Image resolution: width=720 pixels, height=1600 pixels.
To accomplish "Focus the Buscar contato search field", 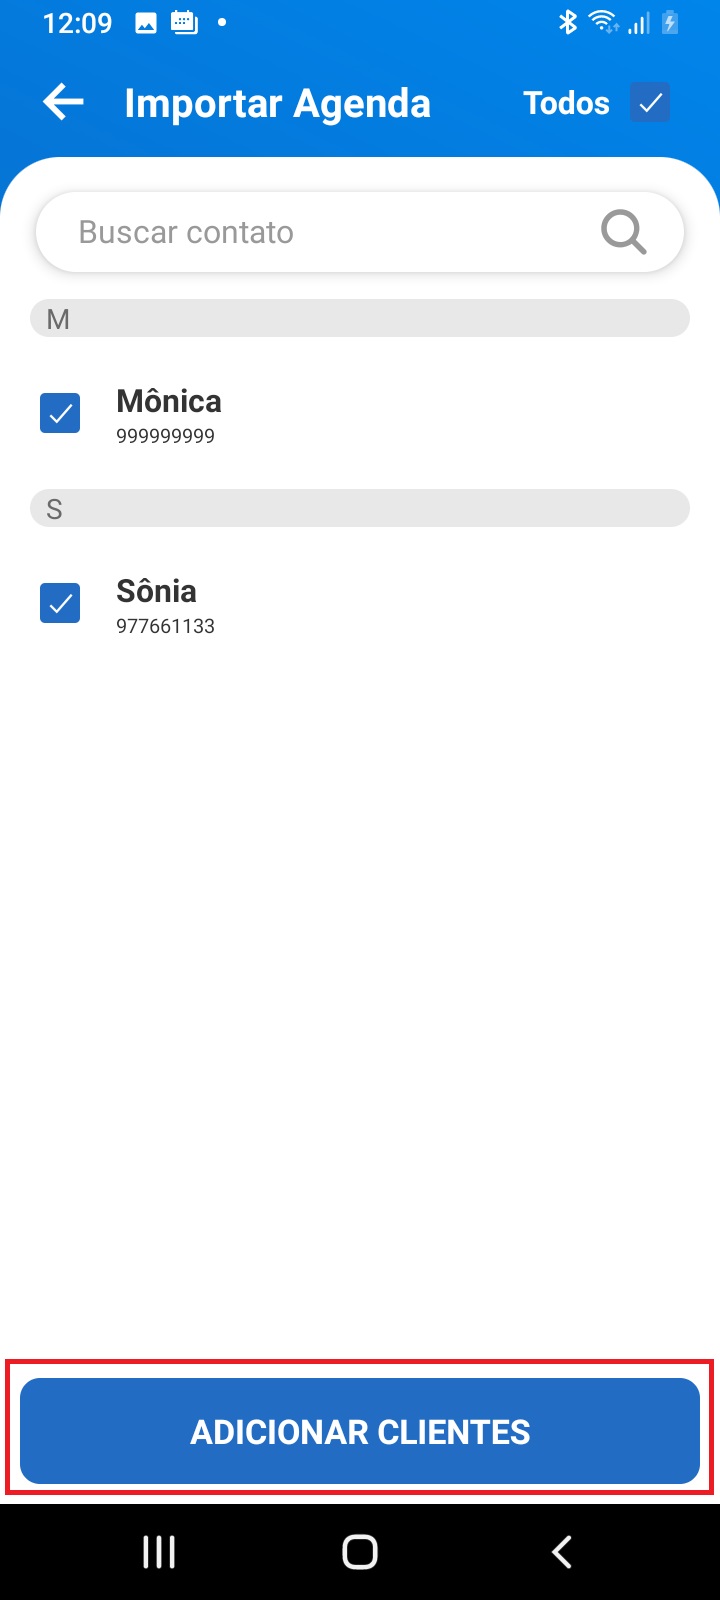I will click(360, 232).
